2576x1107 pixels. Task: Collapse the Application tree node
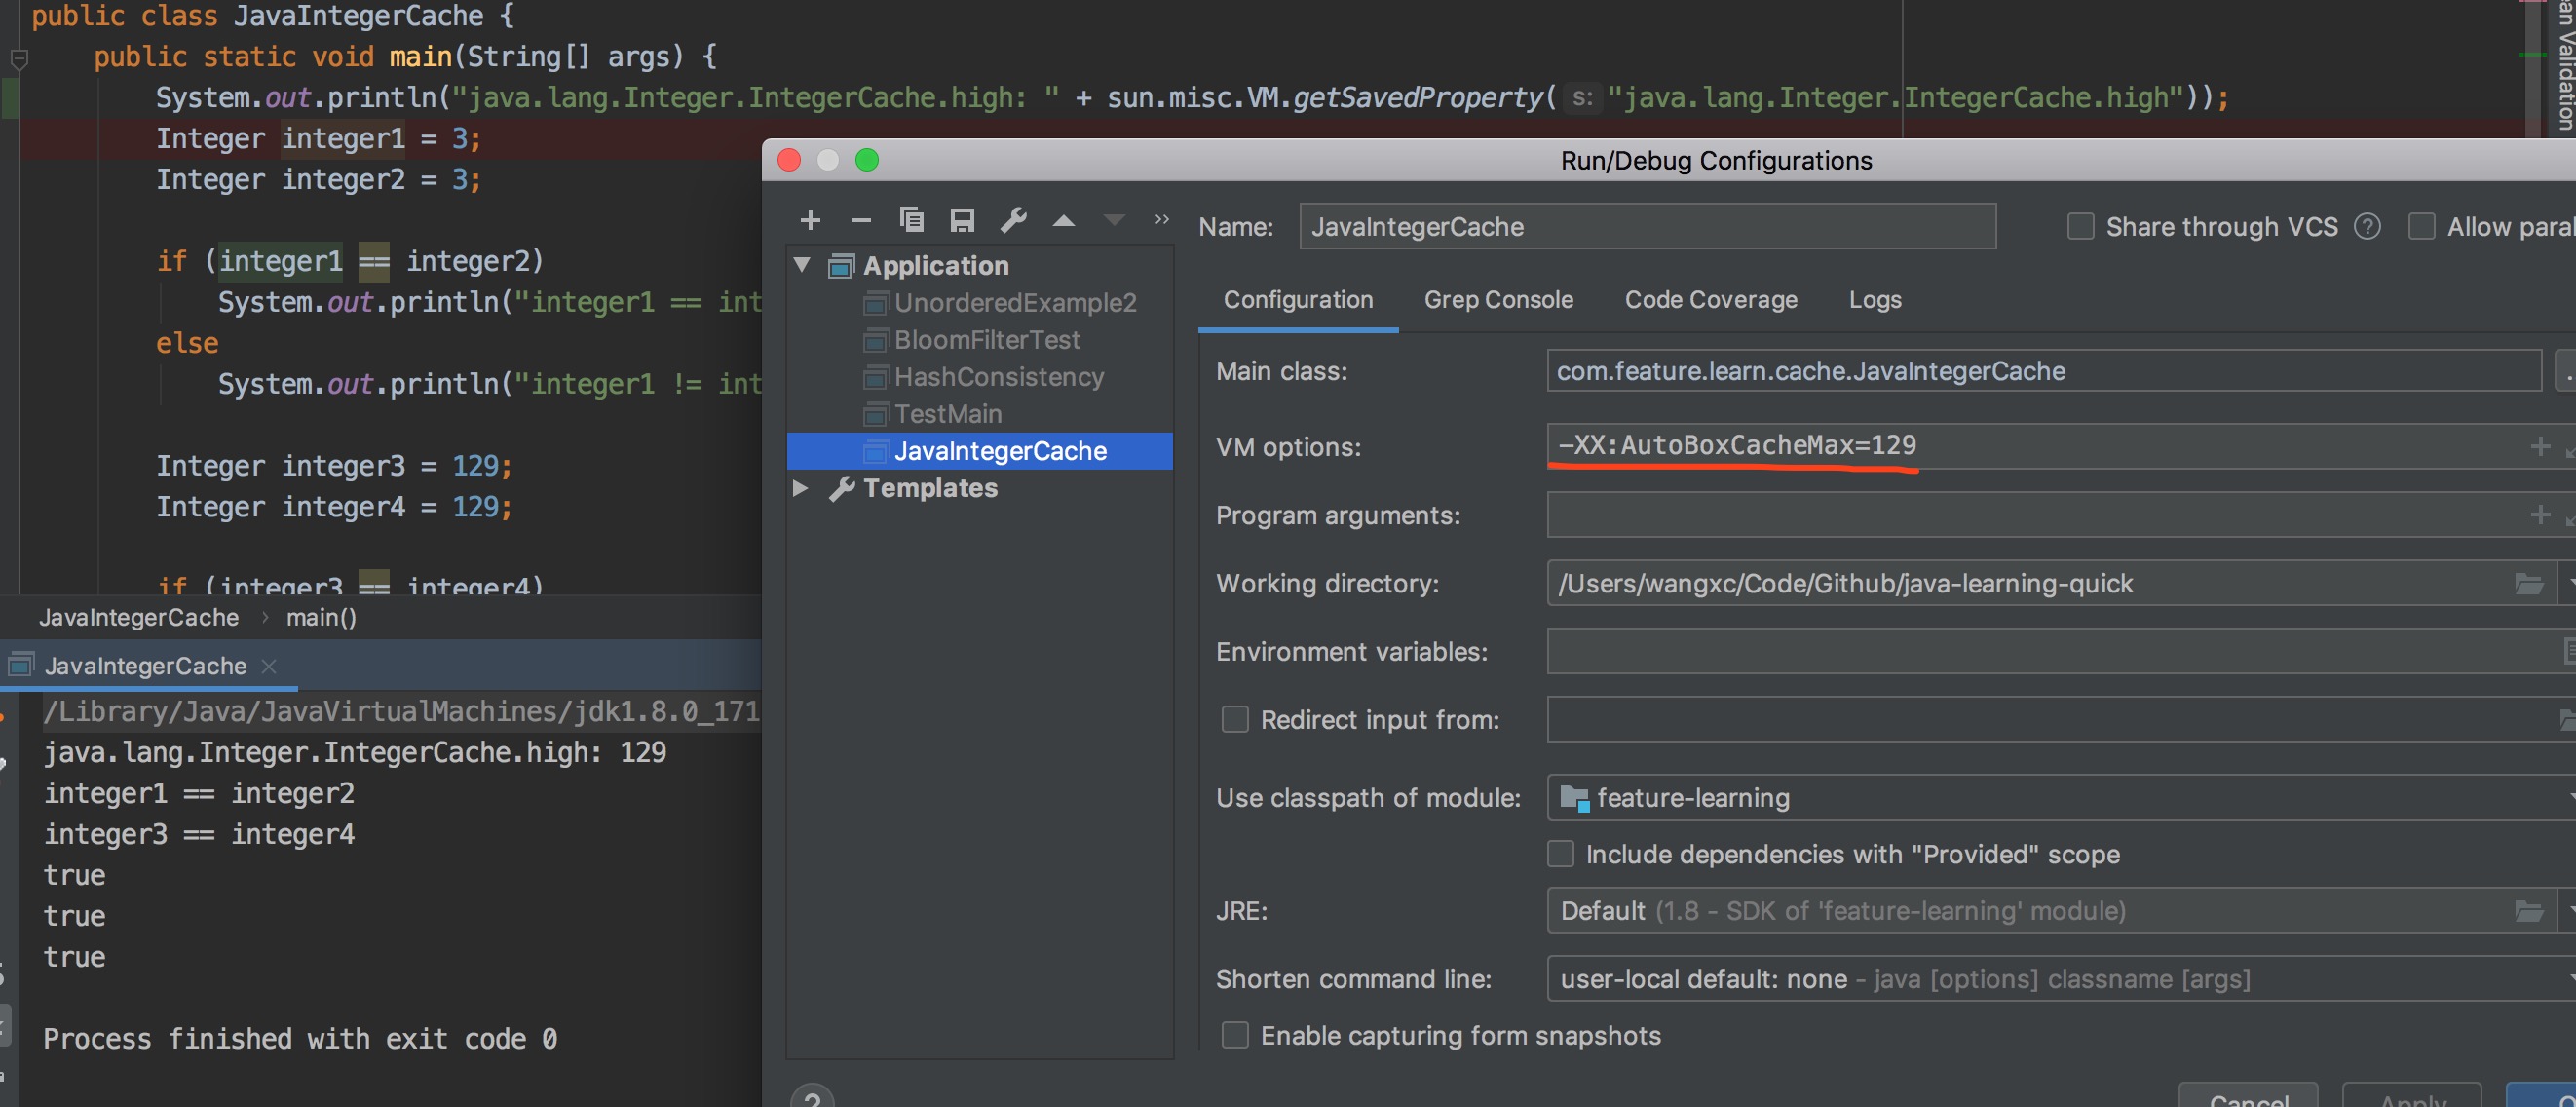click(x=802, y=265)
